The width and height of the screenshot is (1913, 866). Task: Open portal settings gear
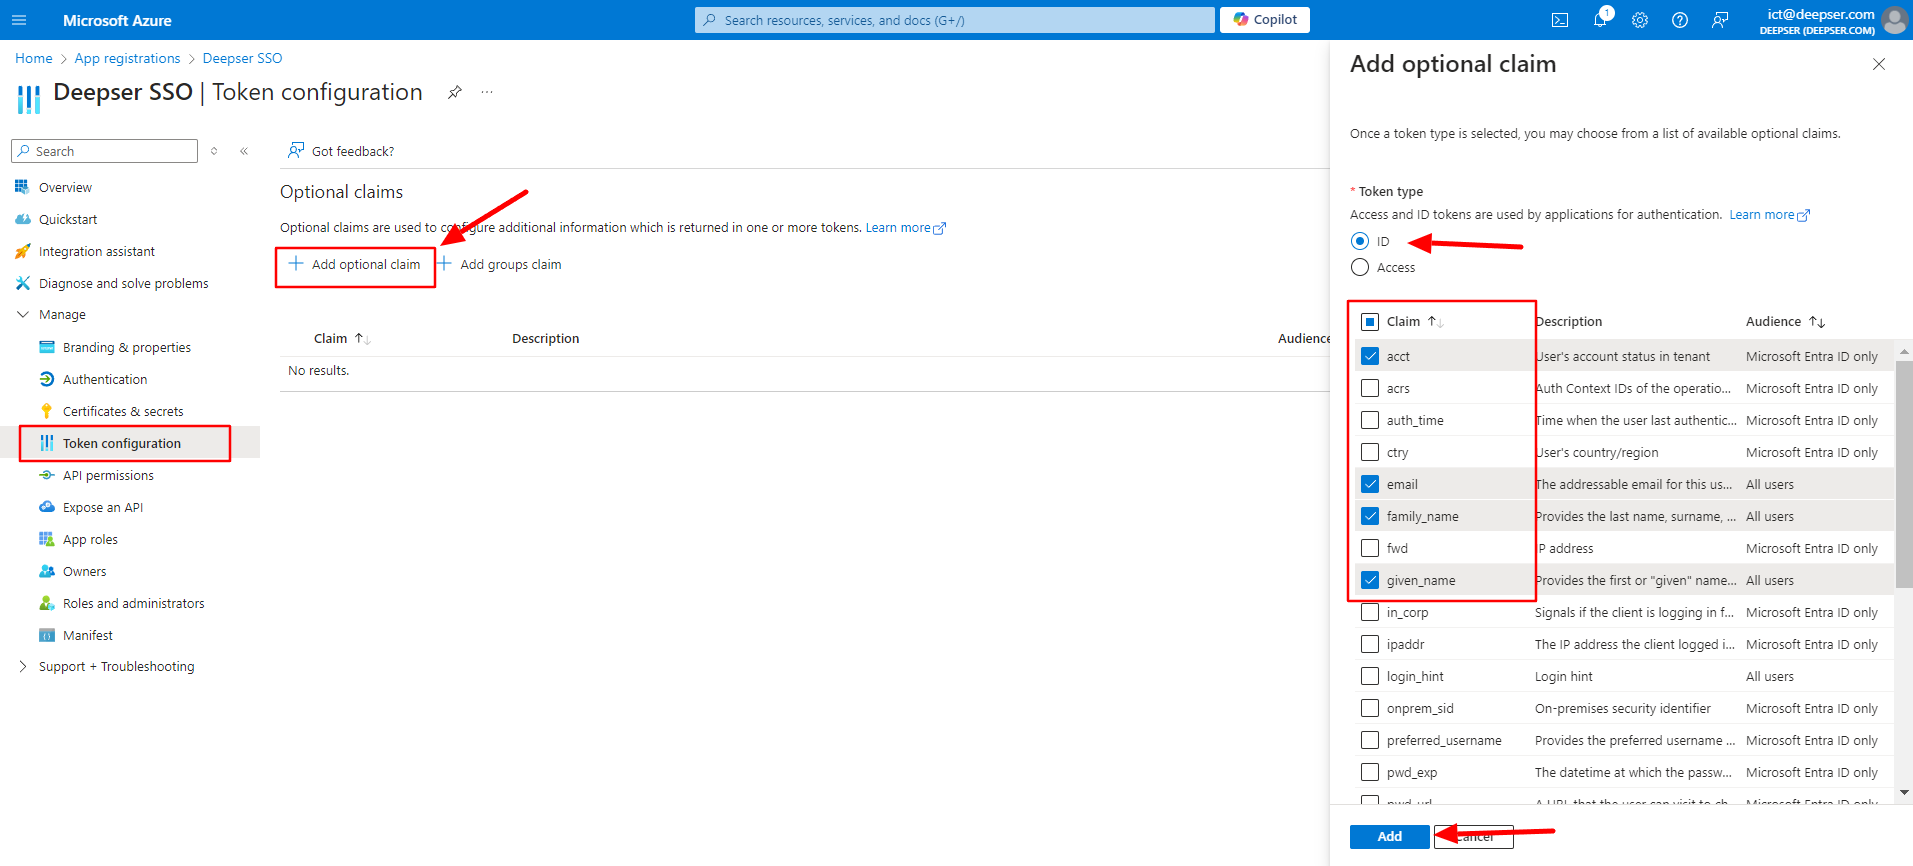click(1640, 20)
